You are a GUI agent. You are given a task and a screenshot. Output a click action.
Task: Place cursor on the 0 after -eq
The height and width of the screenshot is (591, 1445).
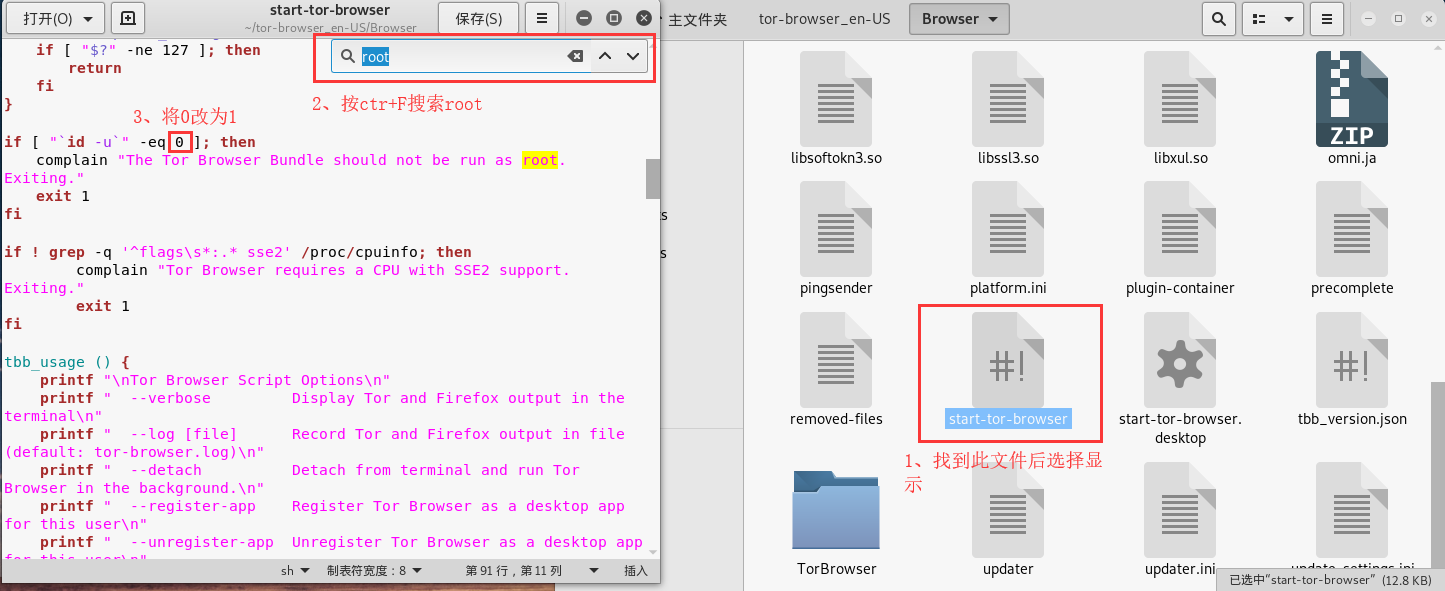click(x=180, y=142)
